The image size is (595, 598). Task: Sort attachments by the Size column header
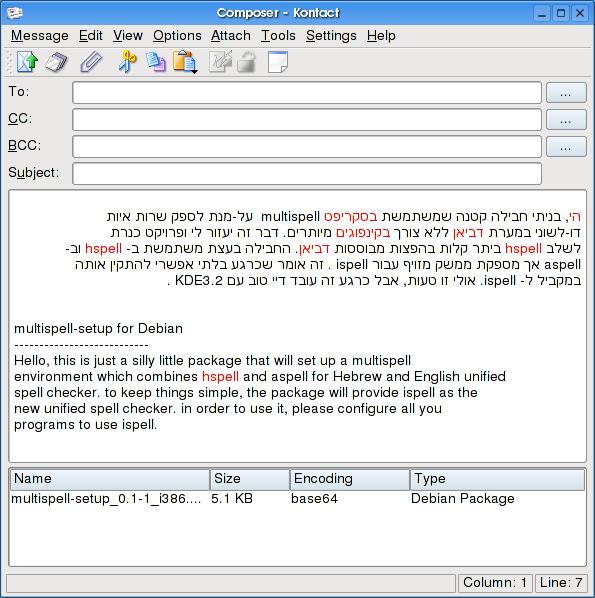(x=249, y=479)
